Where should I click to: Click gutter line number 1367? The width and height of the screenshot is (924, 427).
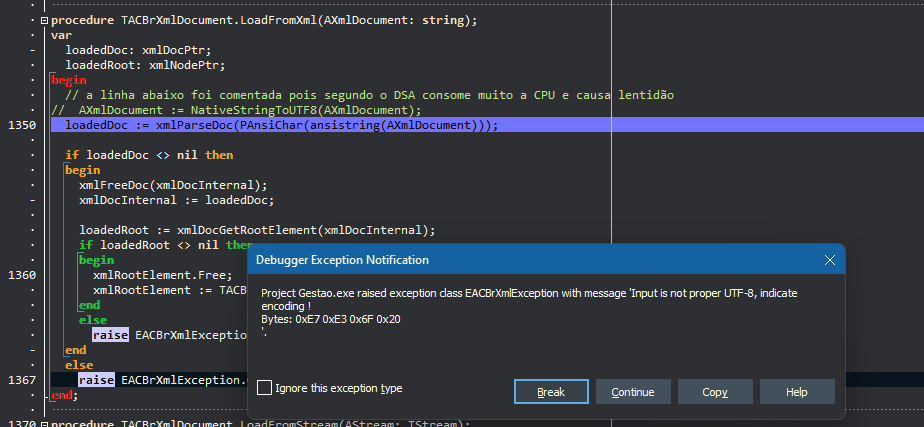coord(22,380)
